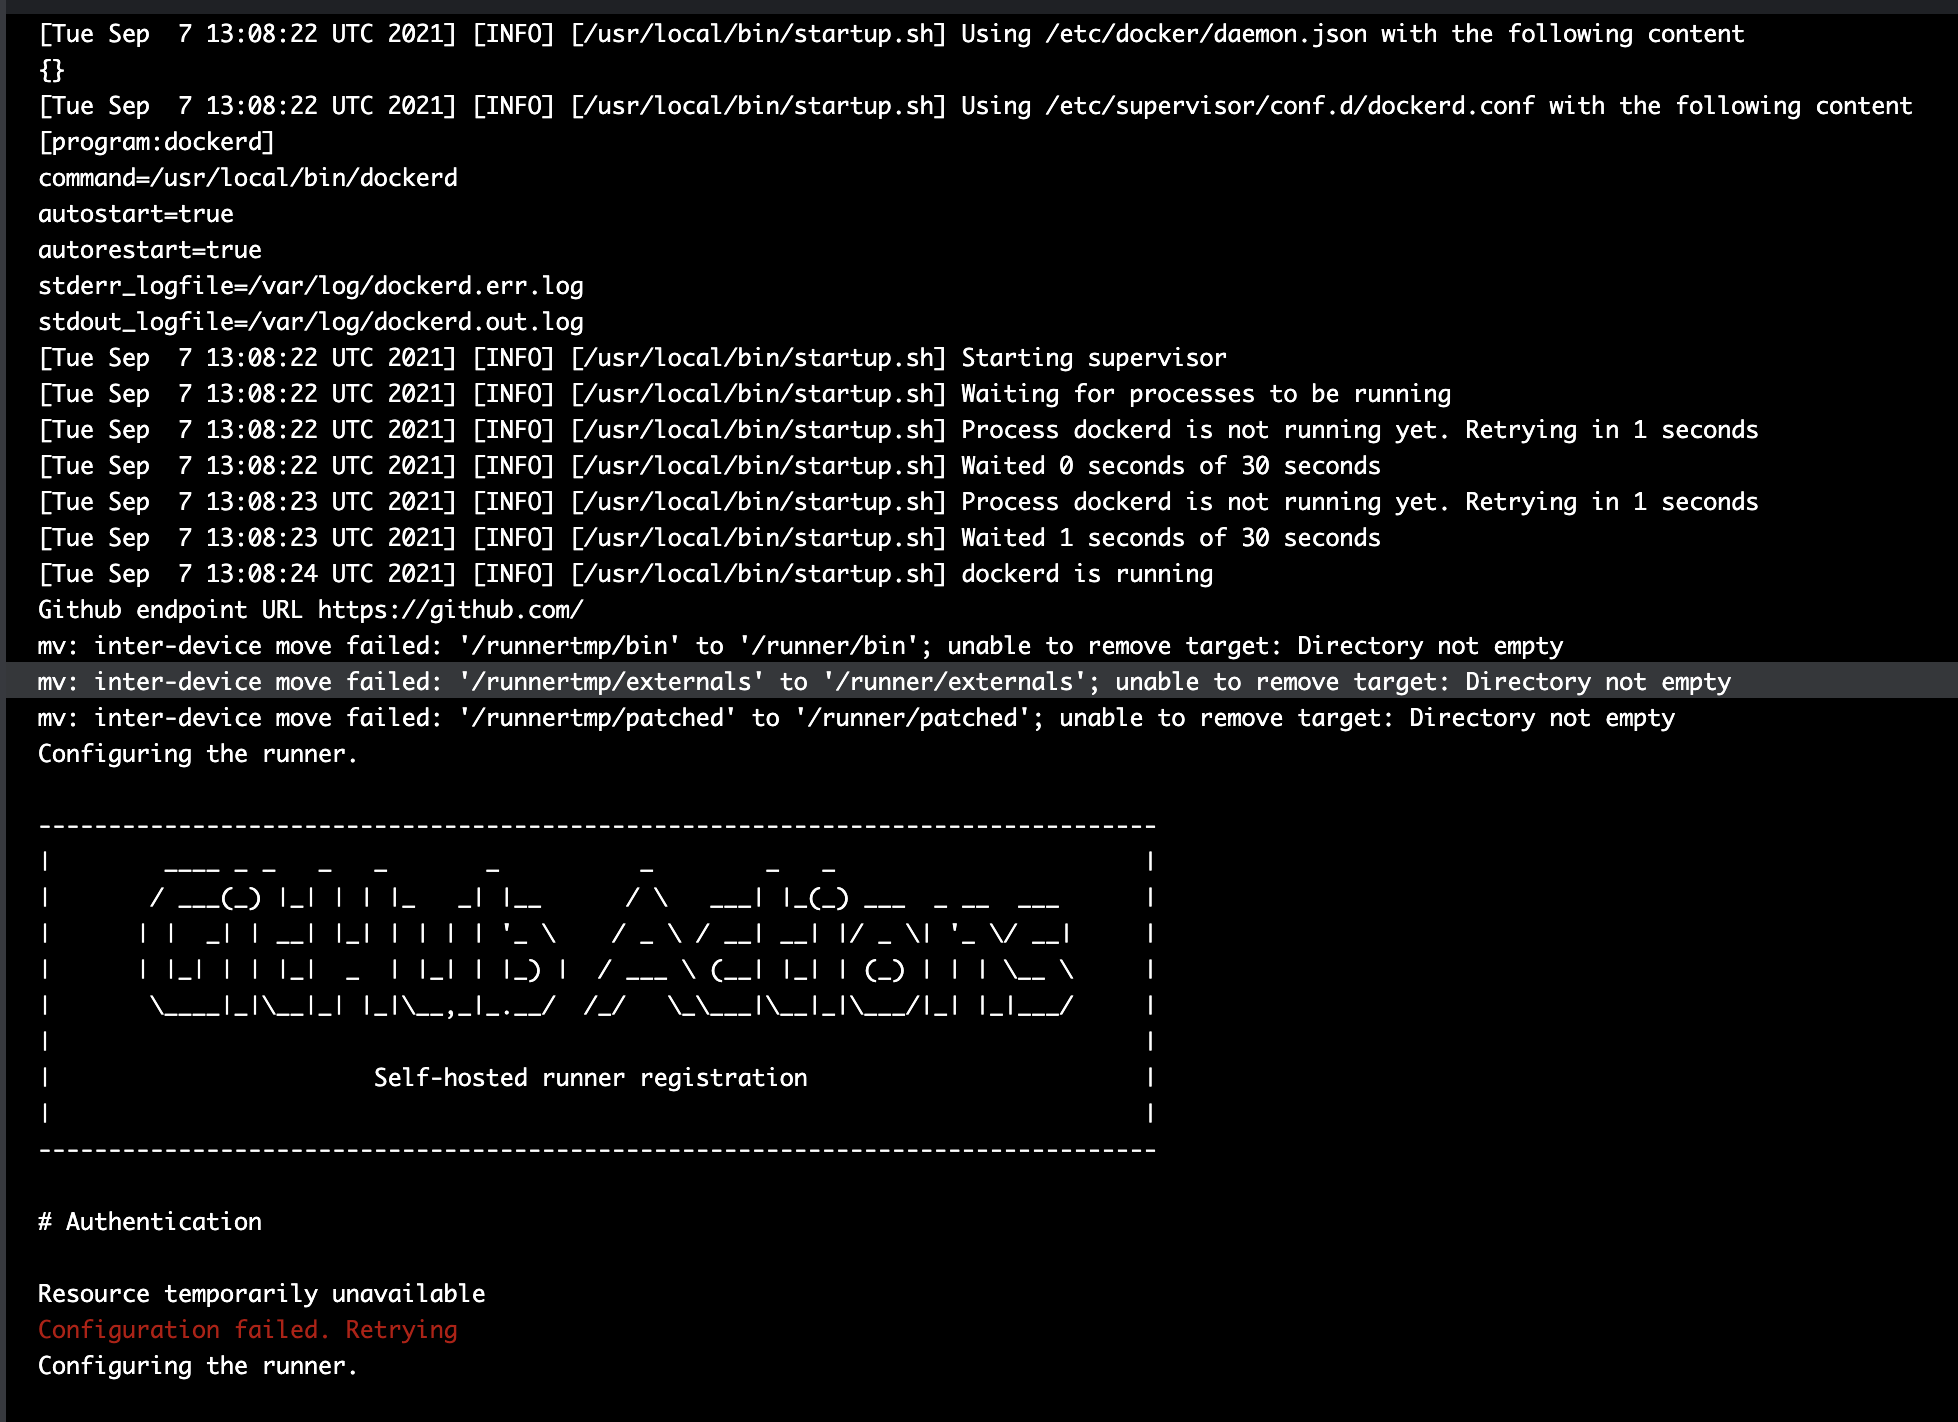Image resolution: width=1958 pixels, height=1422 pixels.
Task: Select the autostart=true setting line
Action: pyautogui.click(x=135, y=213)
